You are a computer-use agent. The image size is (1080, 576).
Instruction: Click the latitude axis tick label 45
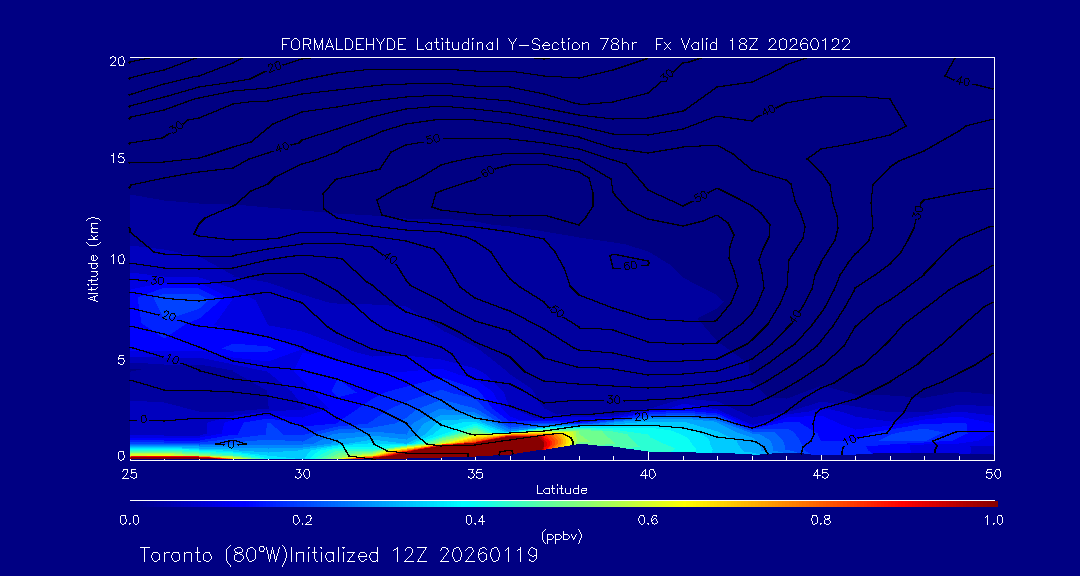(x=821, y=473)
